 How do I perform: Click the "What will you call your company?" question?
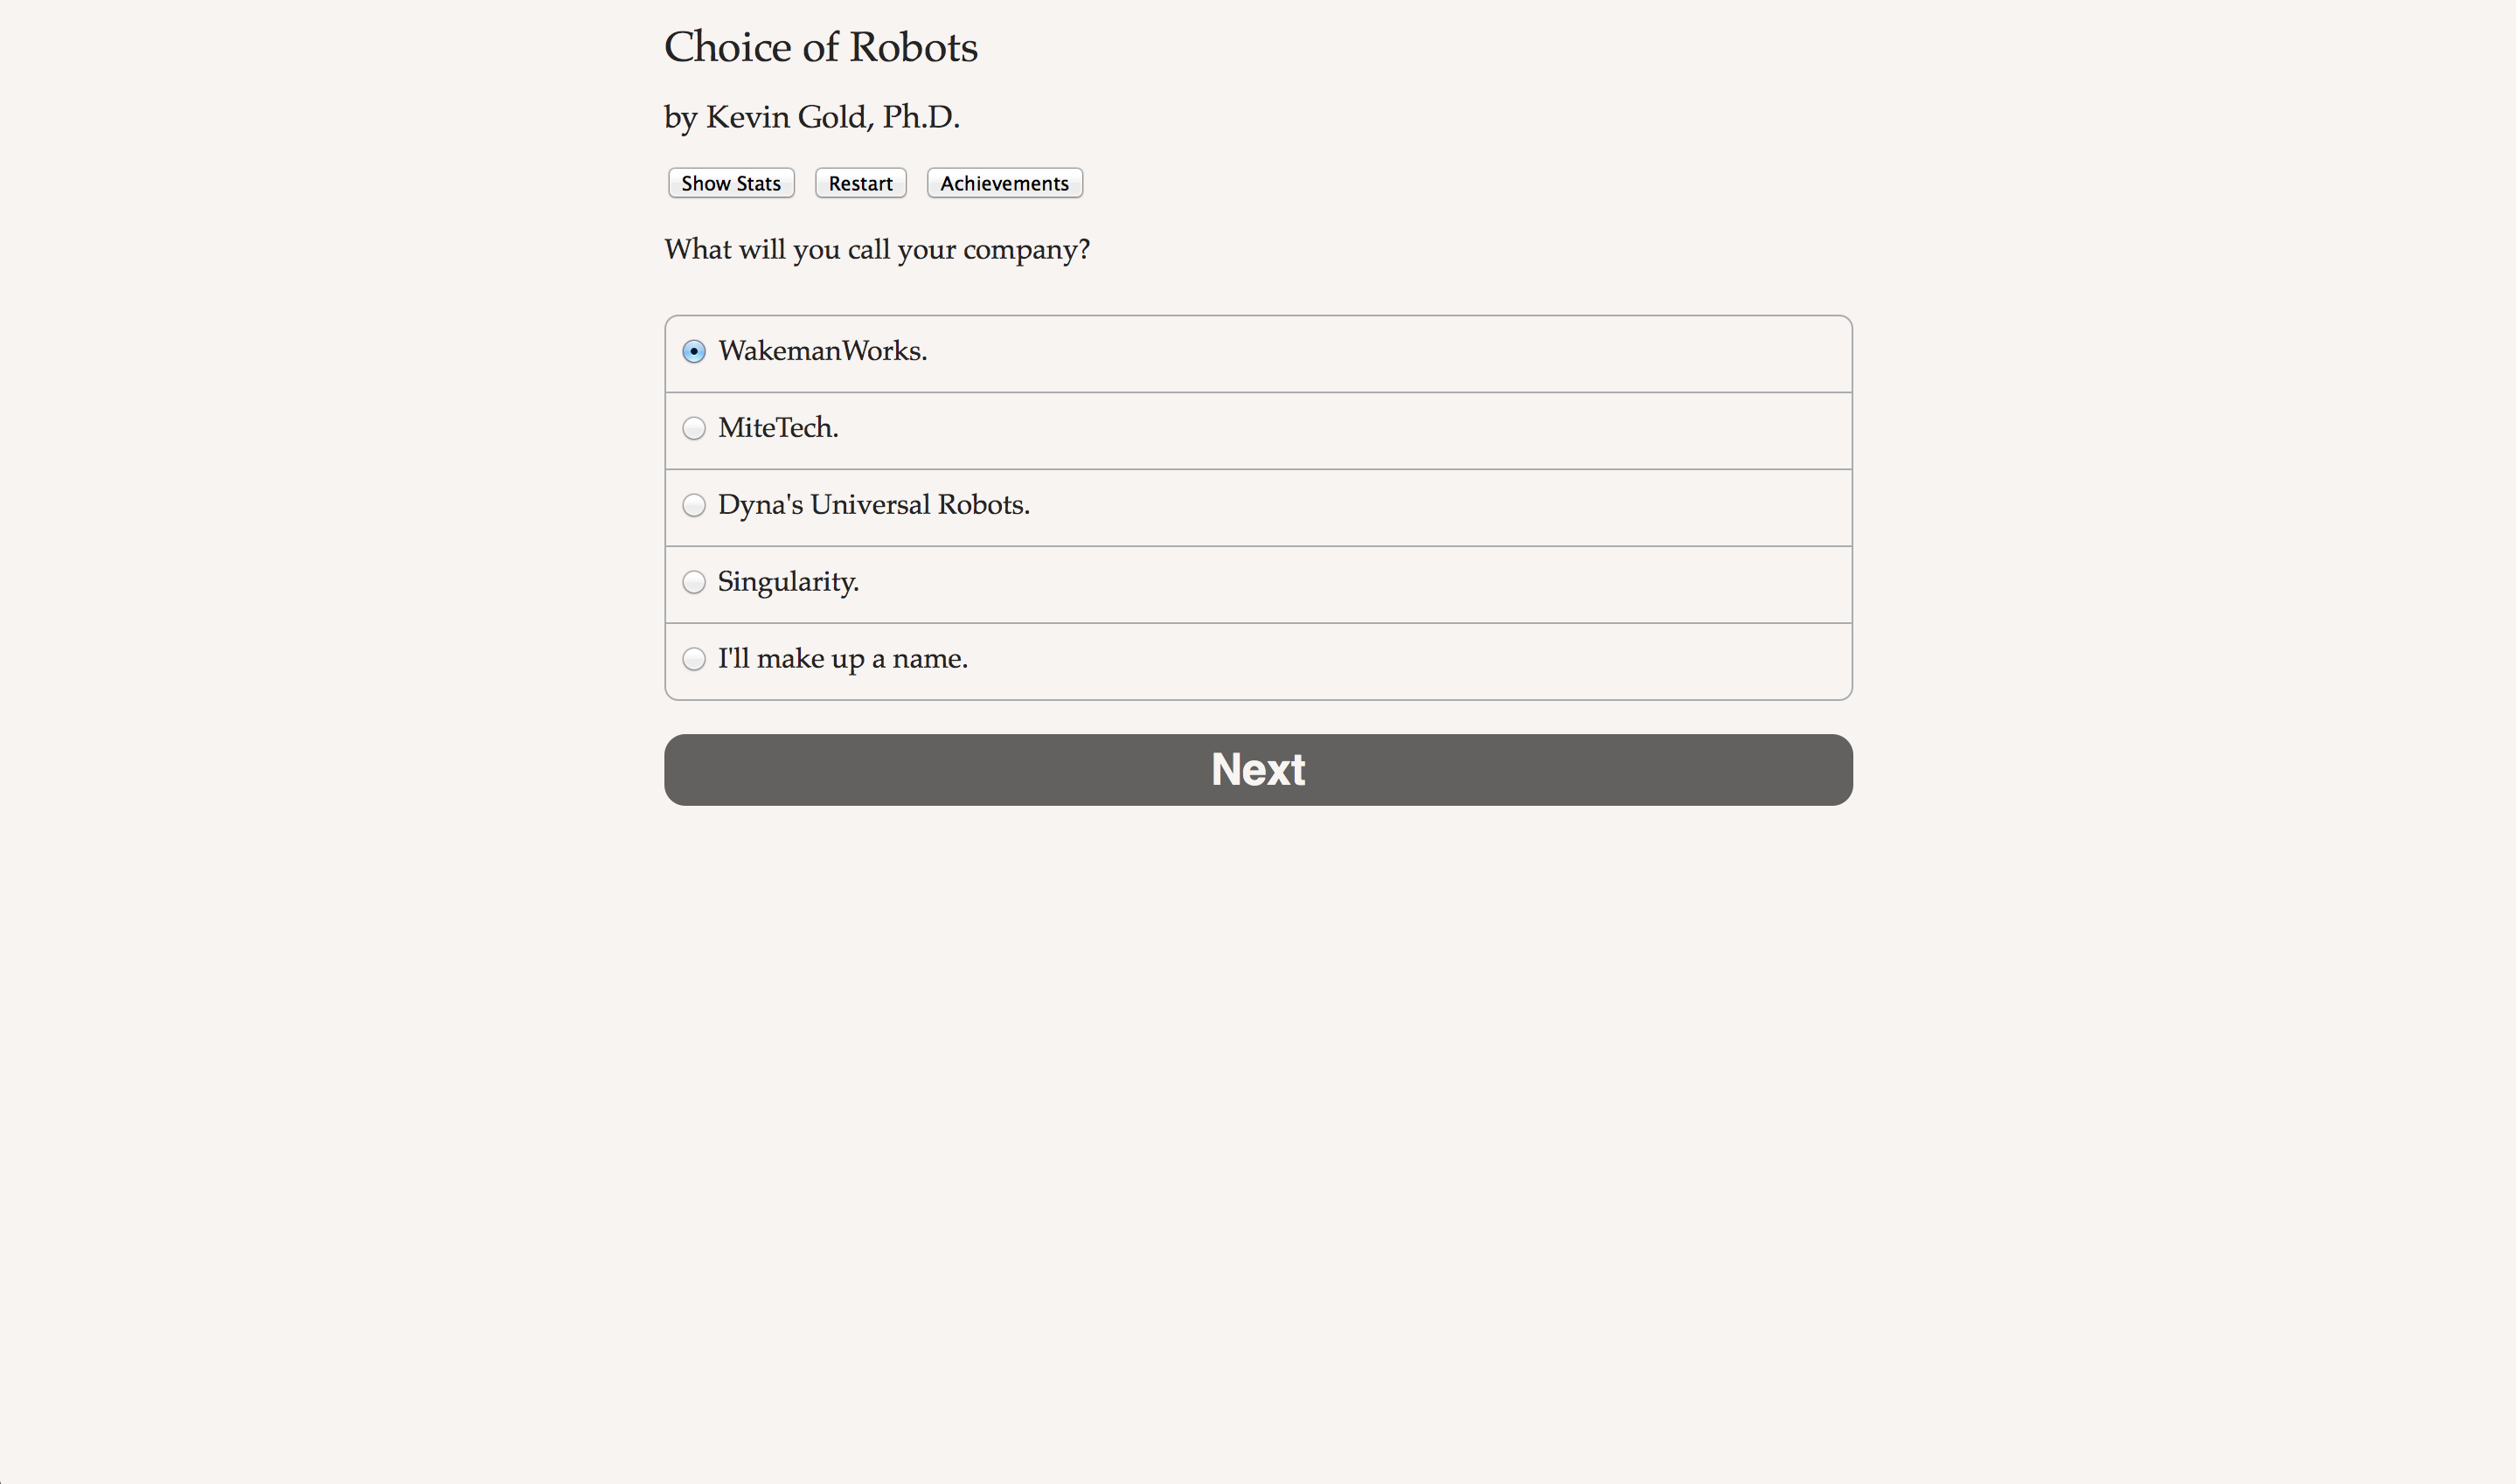click(876, 249)
